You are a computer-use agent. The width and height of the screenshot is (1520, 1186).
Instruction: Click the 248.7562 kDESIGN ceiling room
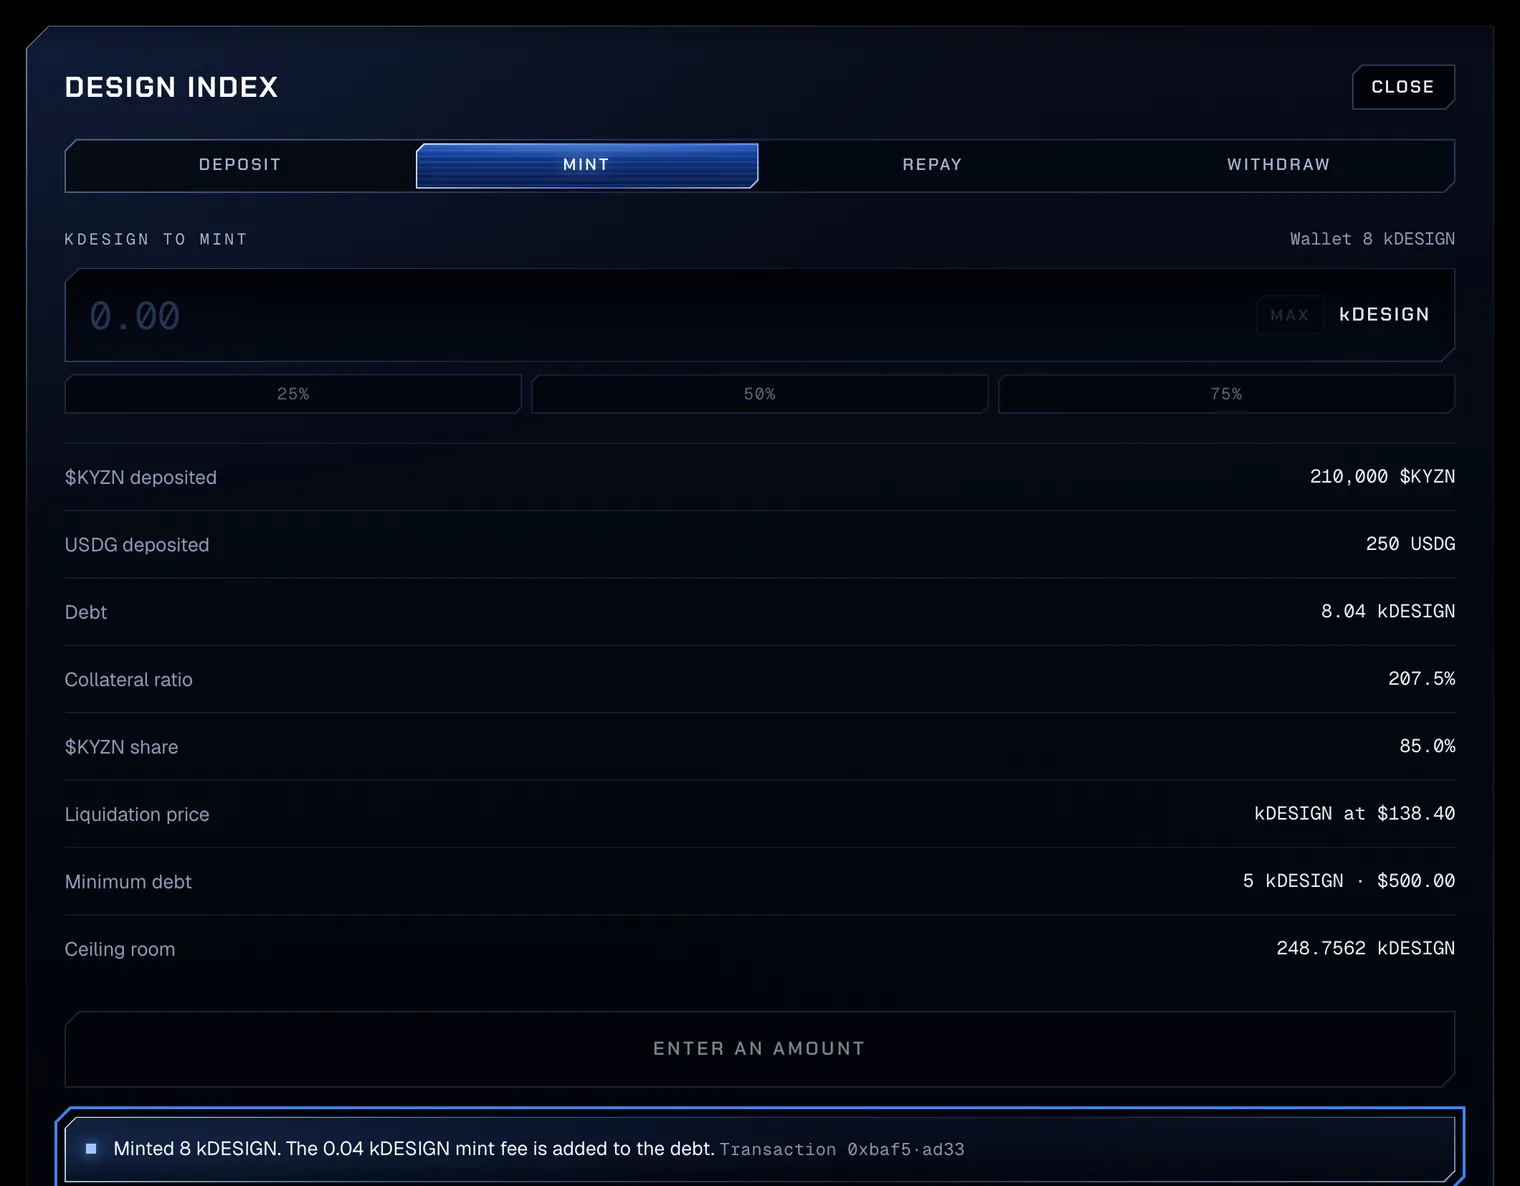[1365, 948]
